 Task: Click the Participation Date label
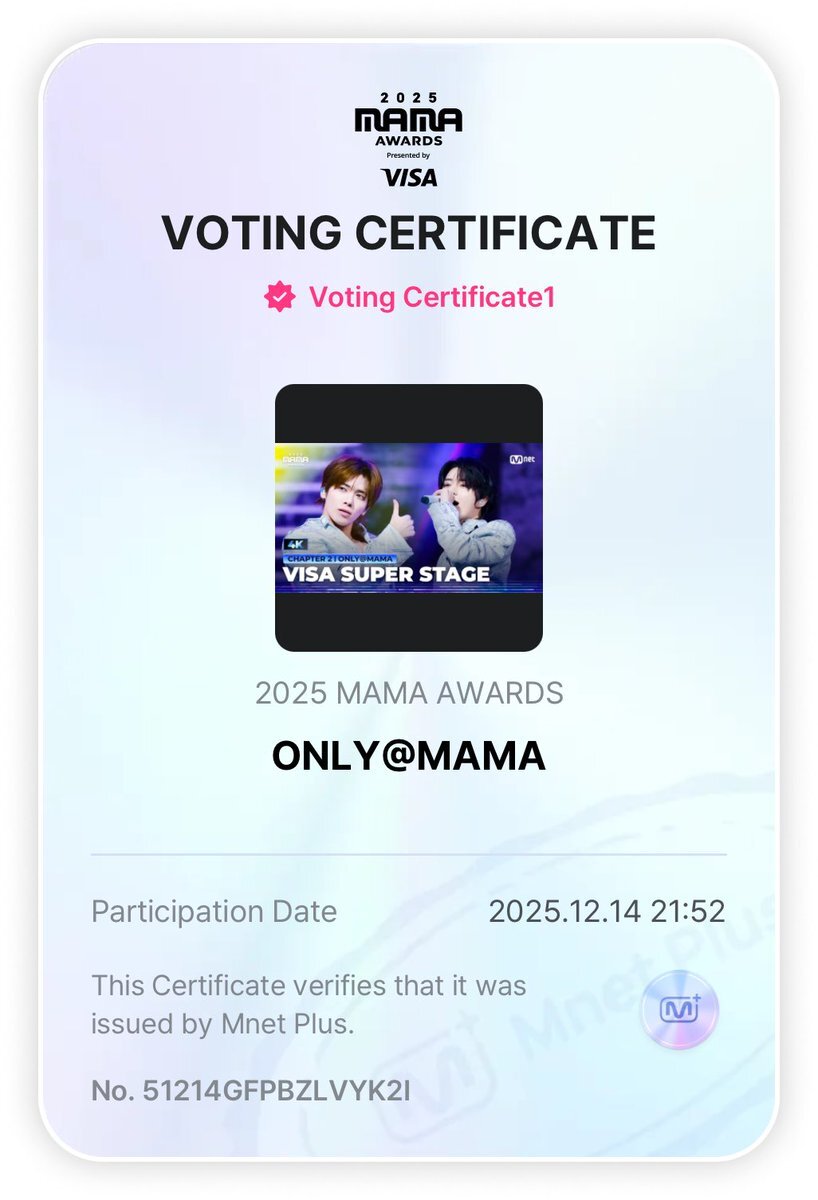(x=214, y=911)
